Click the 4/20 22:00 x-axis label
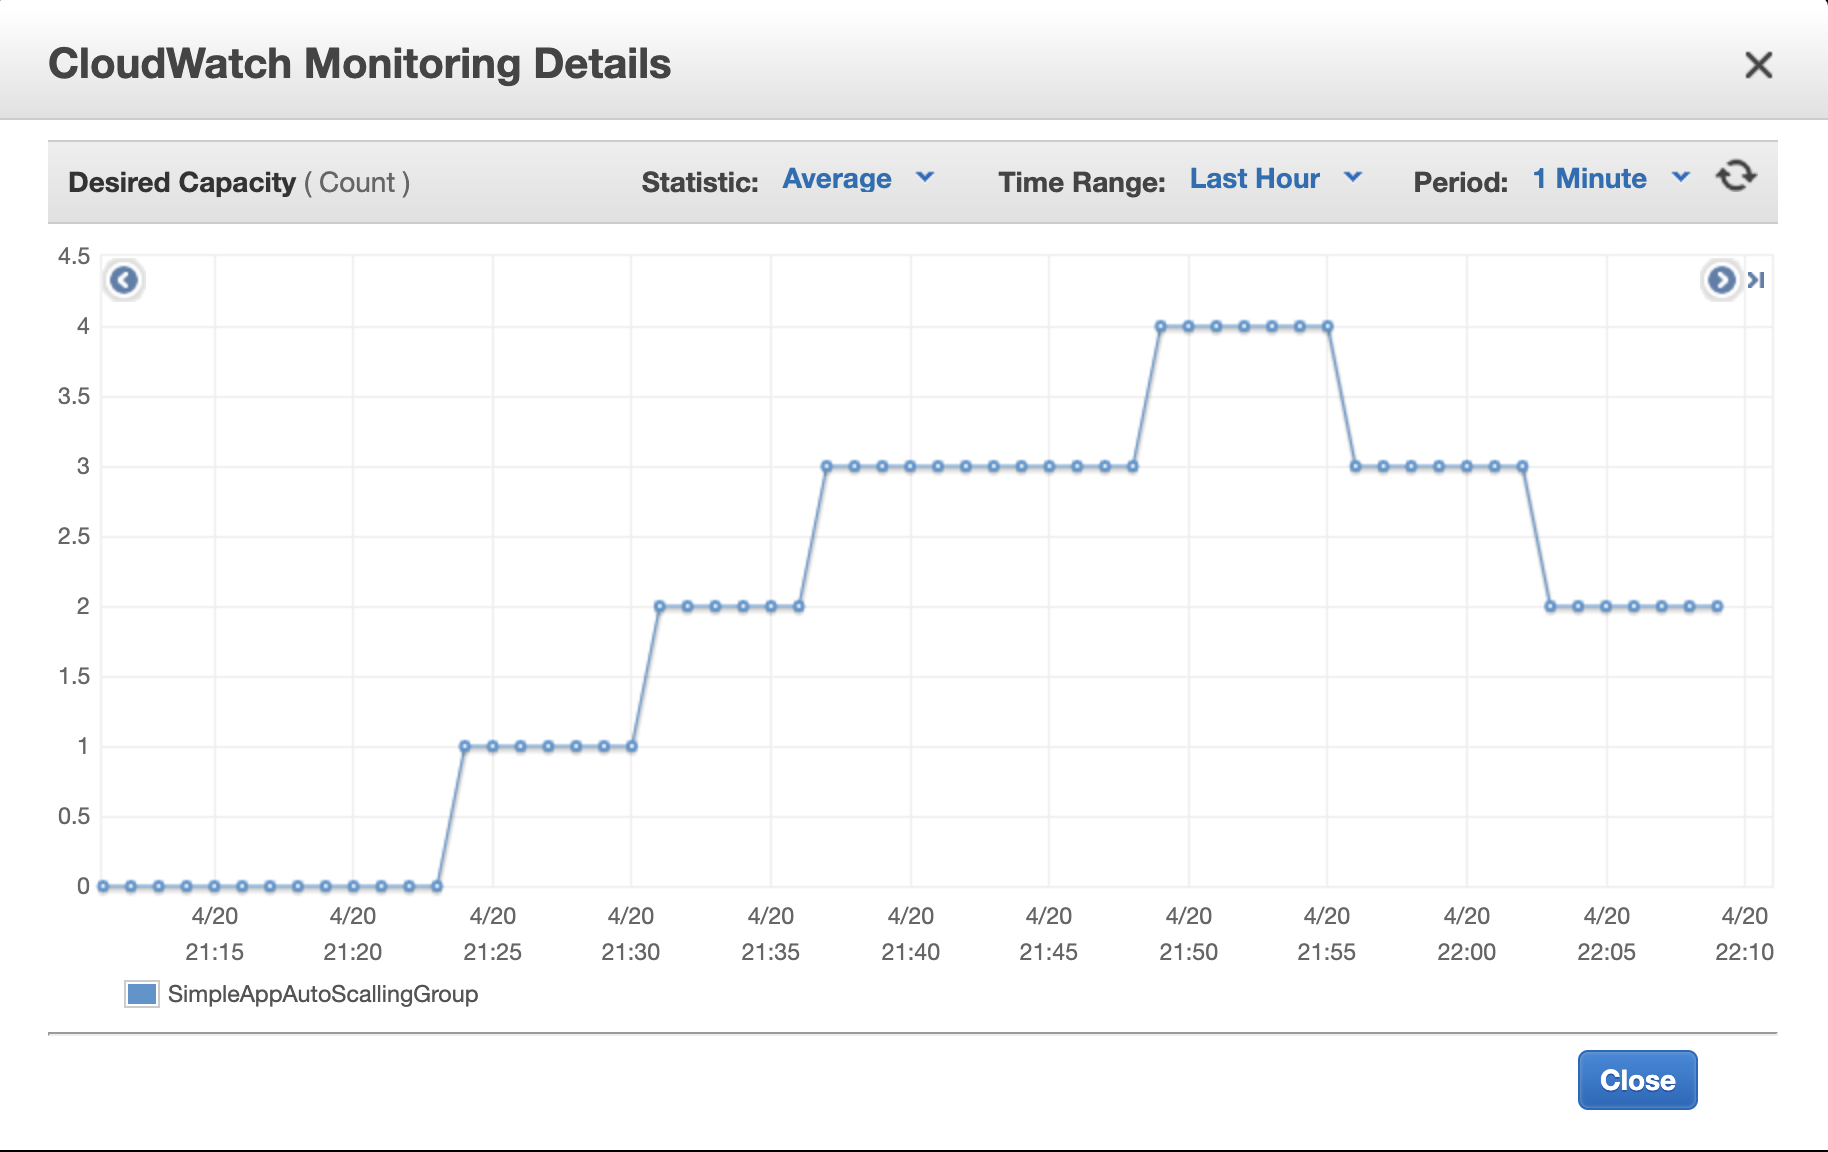Image resolution: width=1828 pixels, height=1152 pixels. click(1466, 934)
